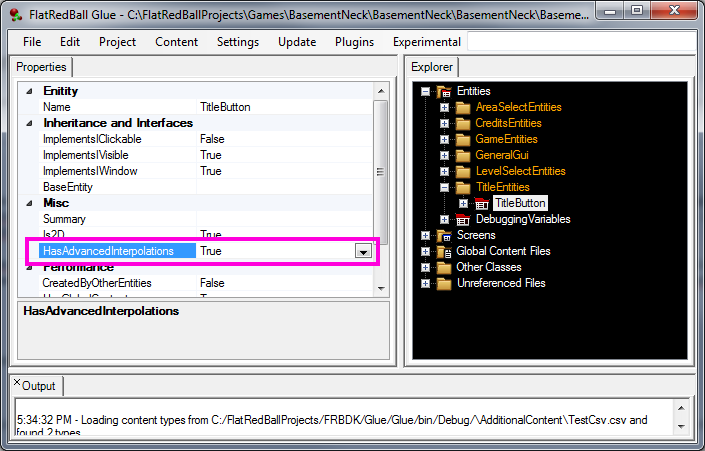Open the Experimental menu
Viewport: 705px width, 451px height.
(427, 42)
